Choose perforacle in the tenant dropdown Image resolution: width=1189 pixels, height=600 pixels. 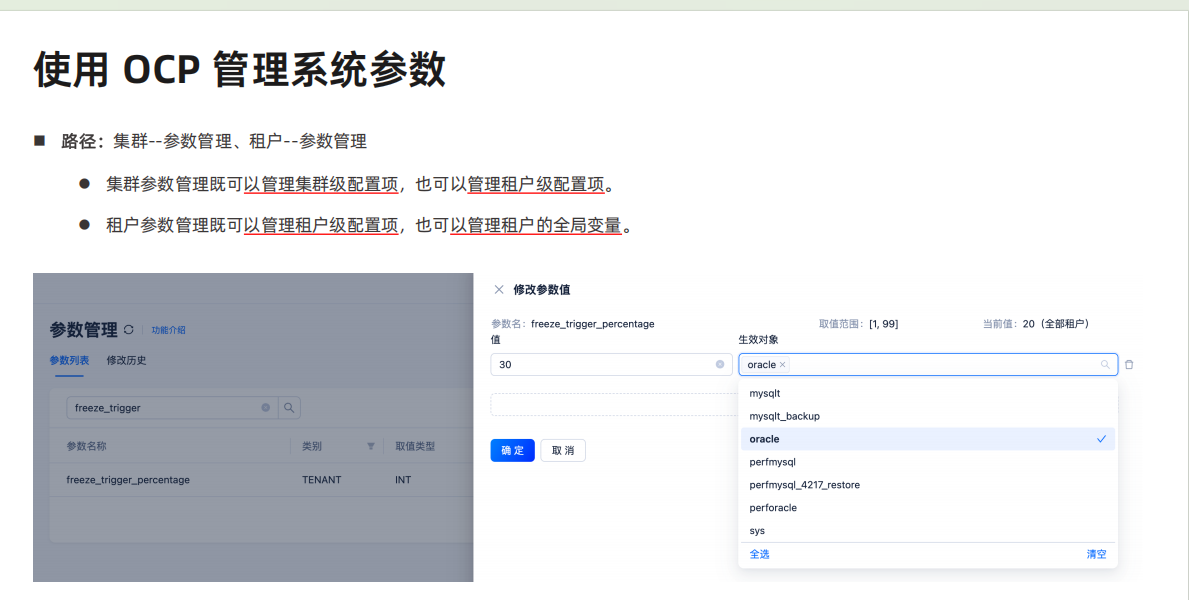[773, 508]
